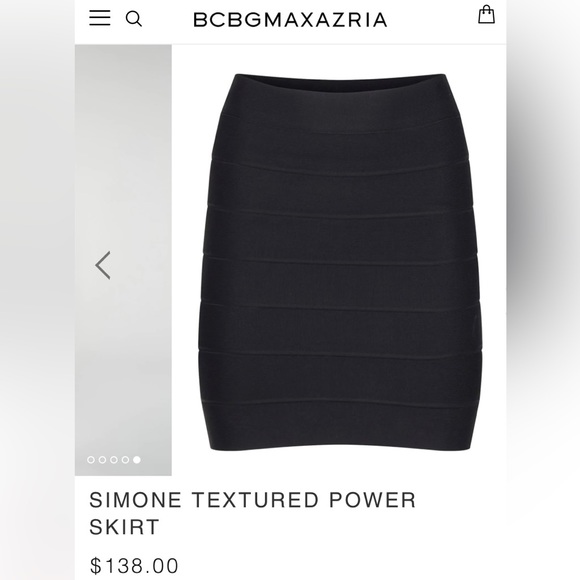Open the Simone Textured Power Skirt title
The height and width of the screenshot is (580, 580).
click(253, 513)
